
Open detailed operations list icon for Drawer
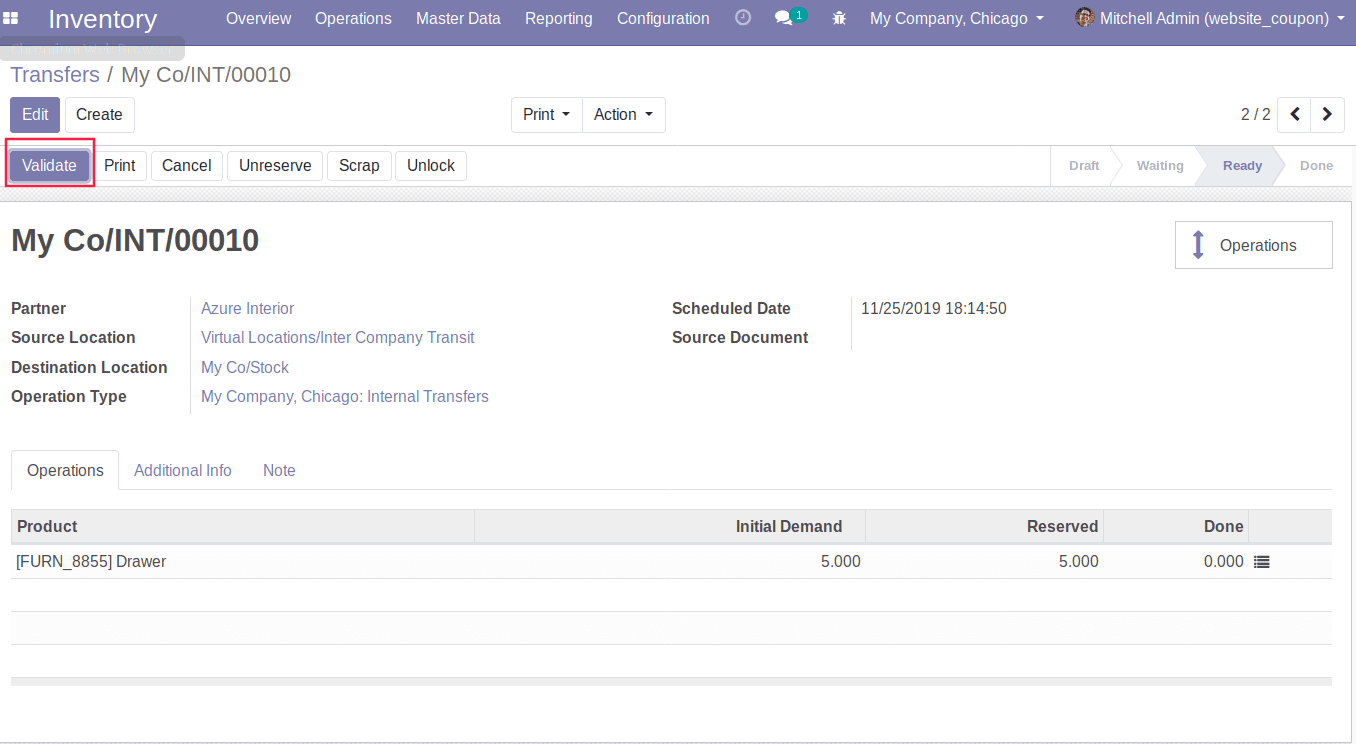pyautogui.click(x=1262, y=562)
